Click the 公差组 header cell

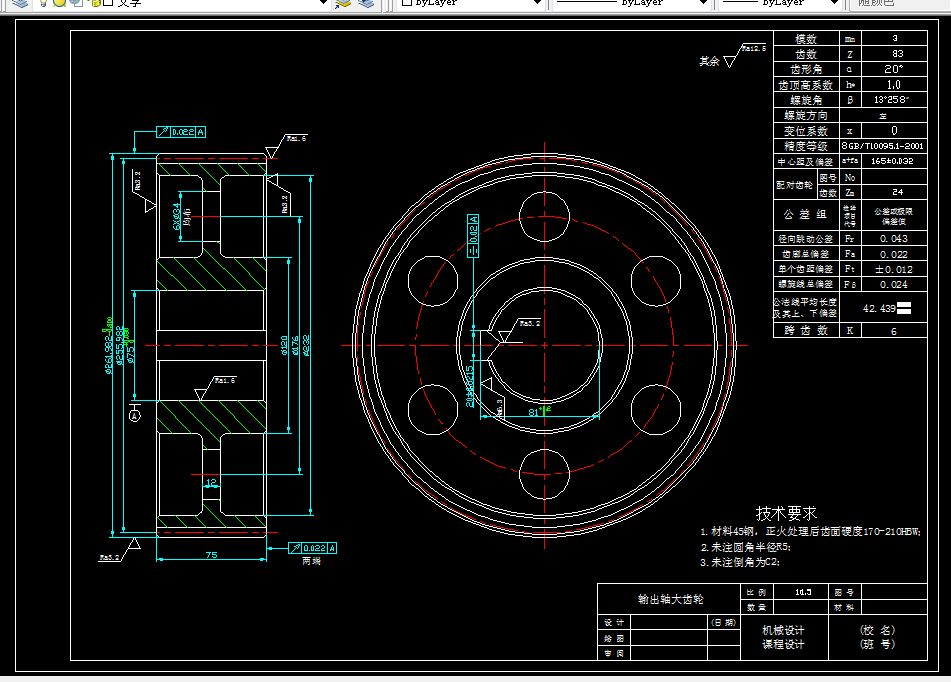point(806,215)
